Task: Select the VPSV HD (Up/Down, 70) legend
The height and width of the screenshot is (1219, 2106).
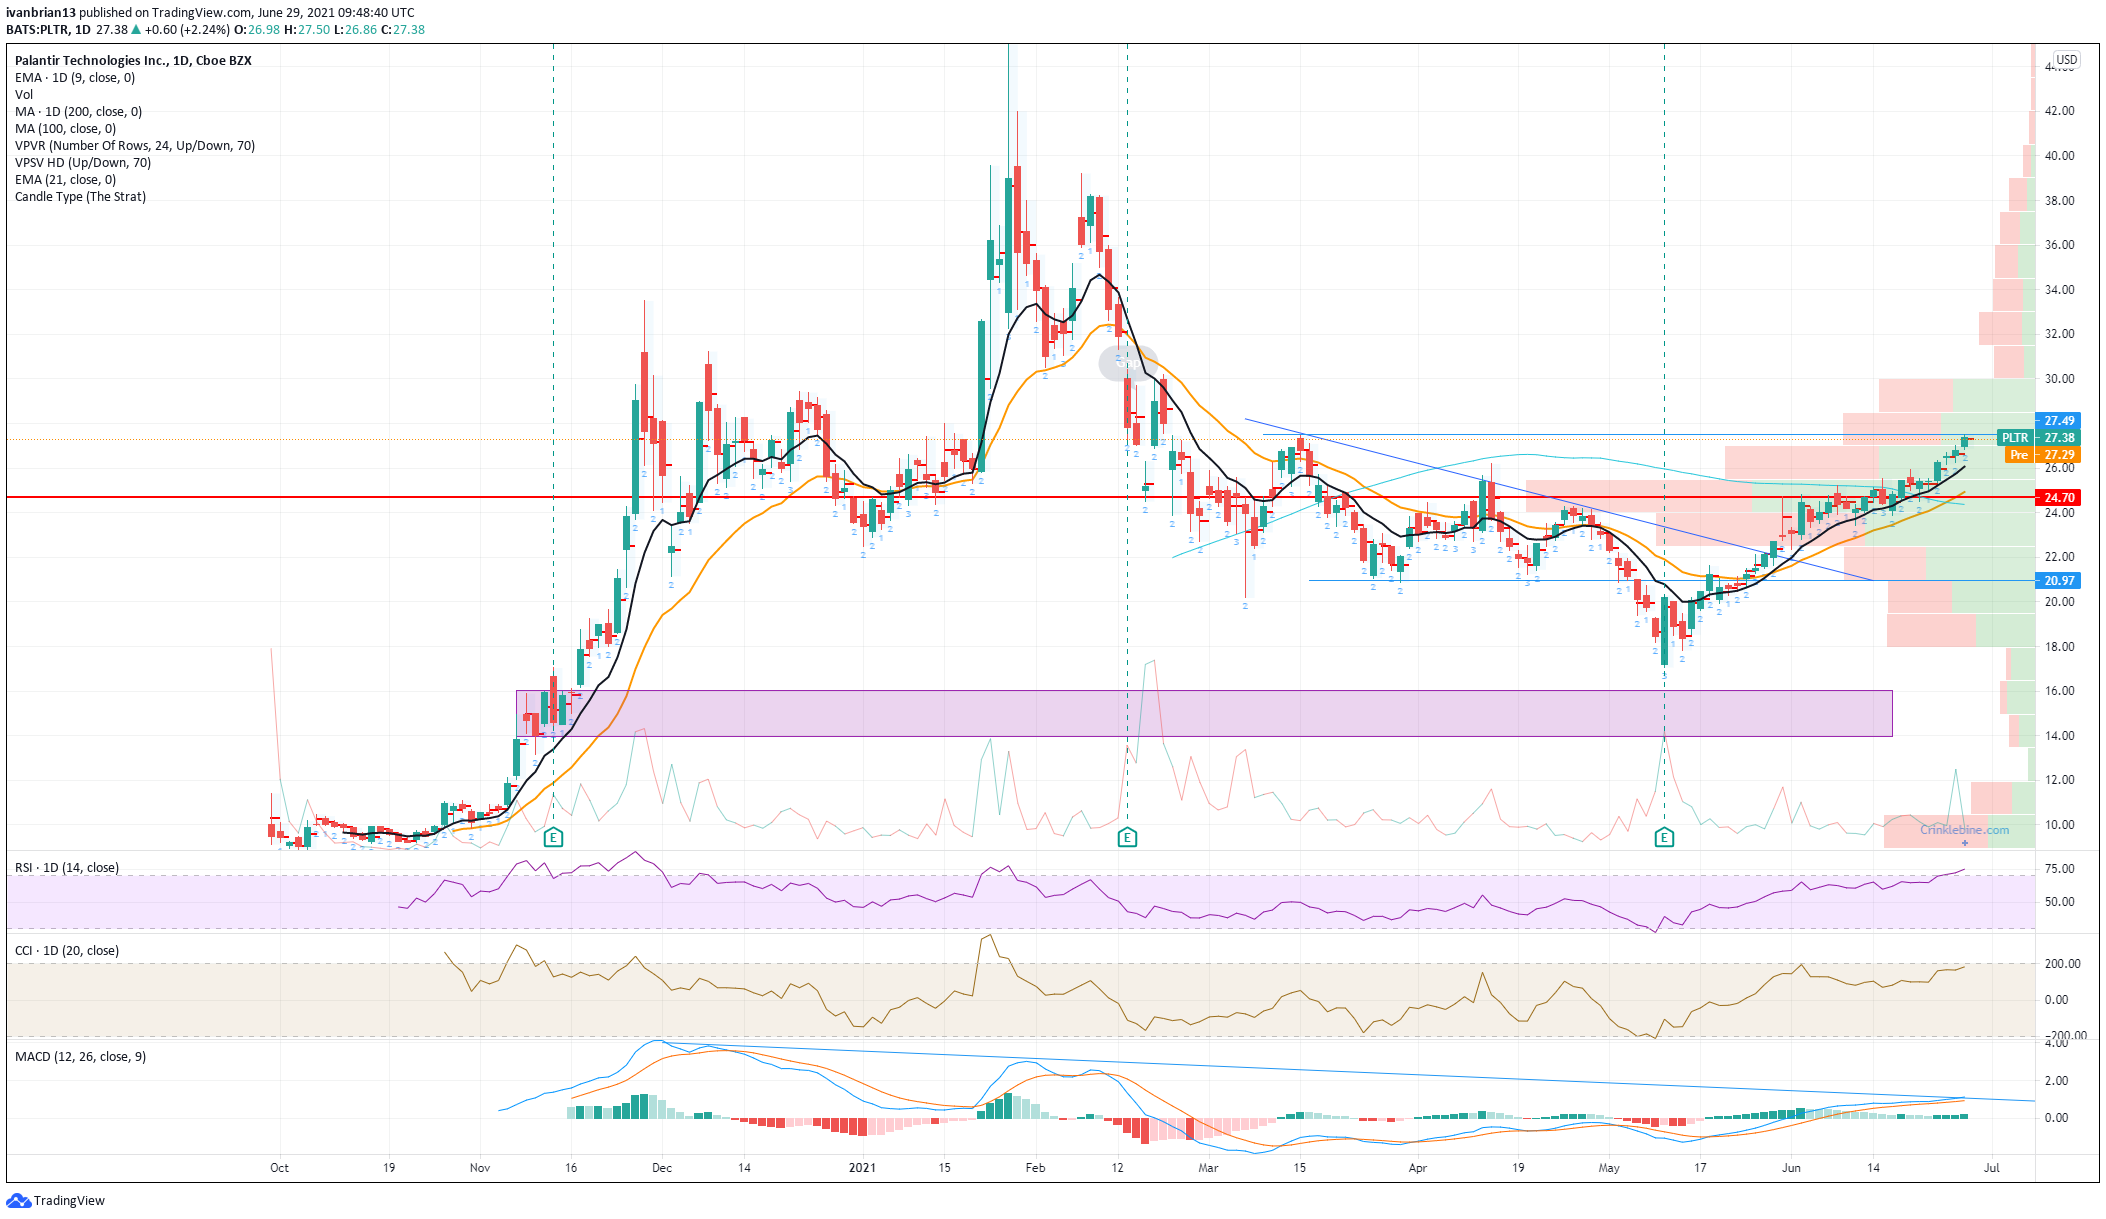Action: (x=83, y=163)
